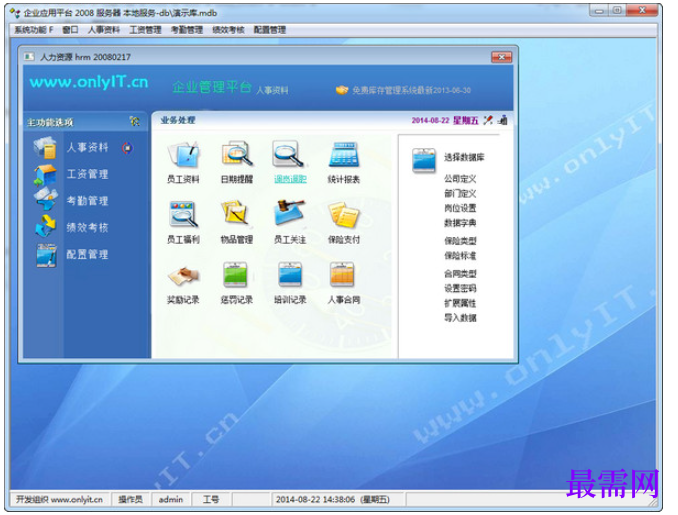The image size is (678, 515).
Task: Click the 业务处理 panel heading
Action: [178, 120]
